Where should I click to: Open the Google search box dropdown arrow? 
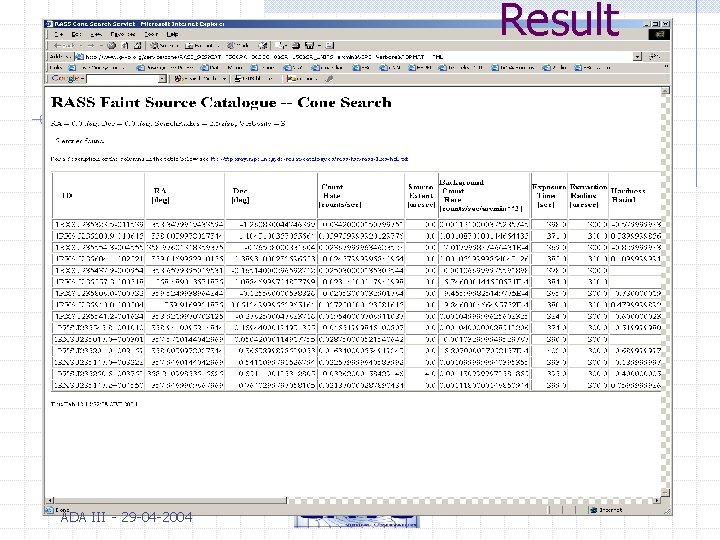[x=162, y=79]
